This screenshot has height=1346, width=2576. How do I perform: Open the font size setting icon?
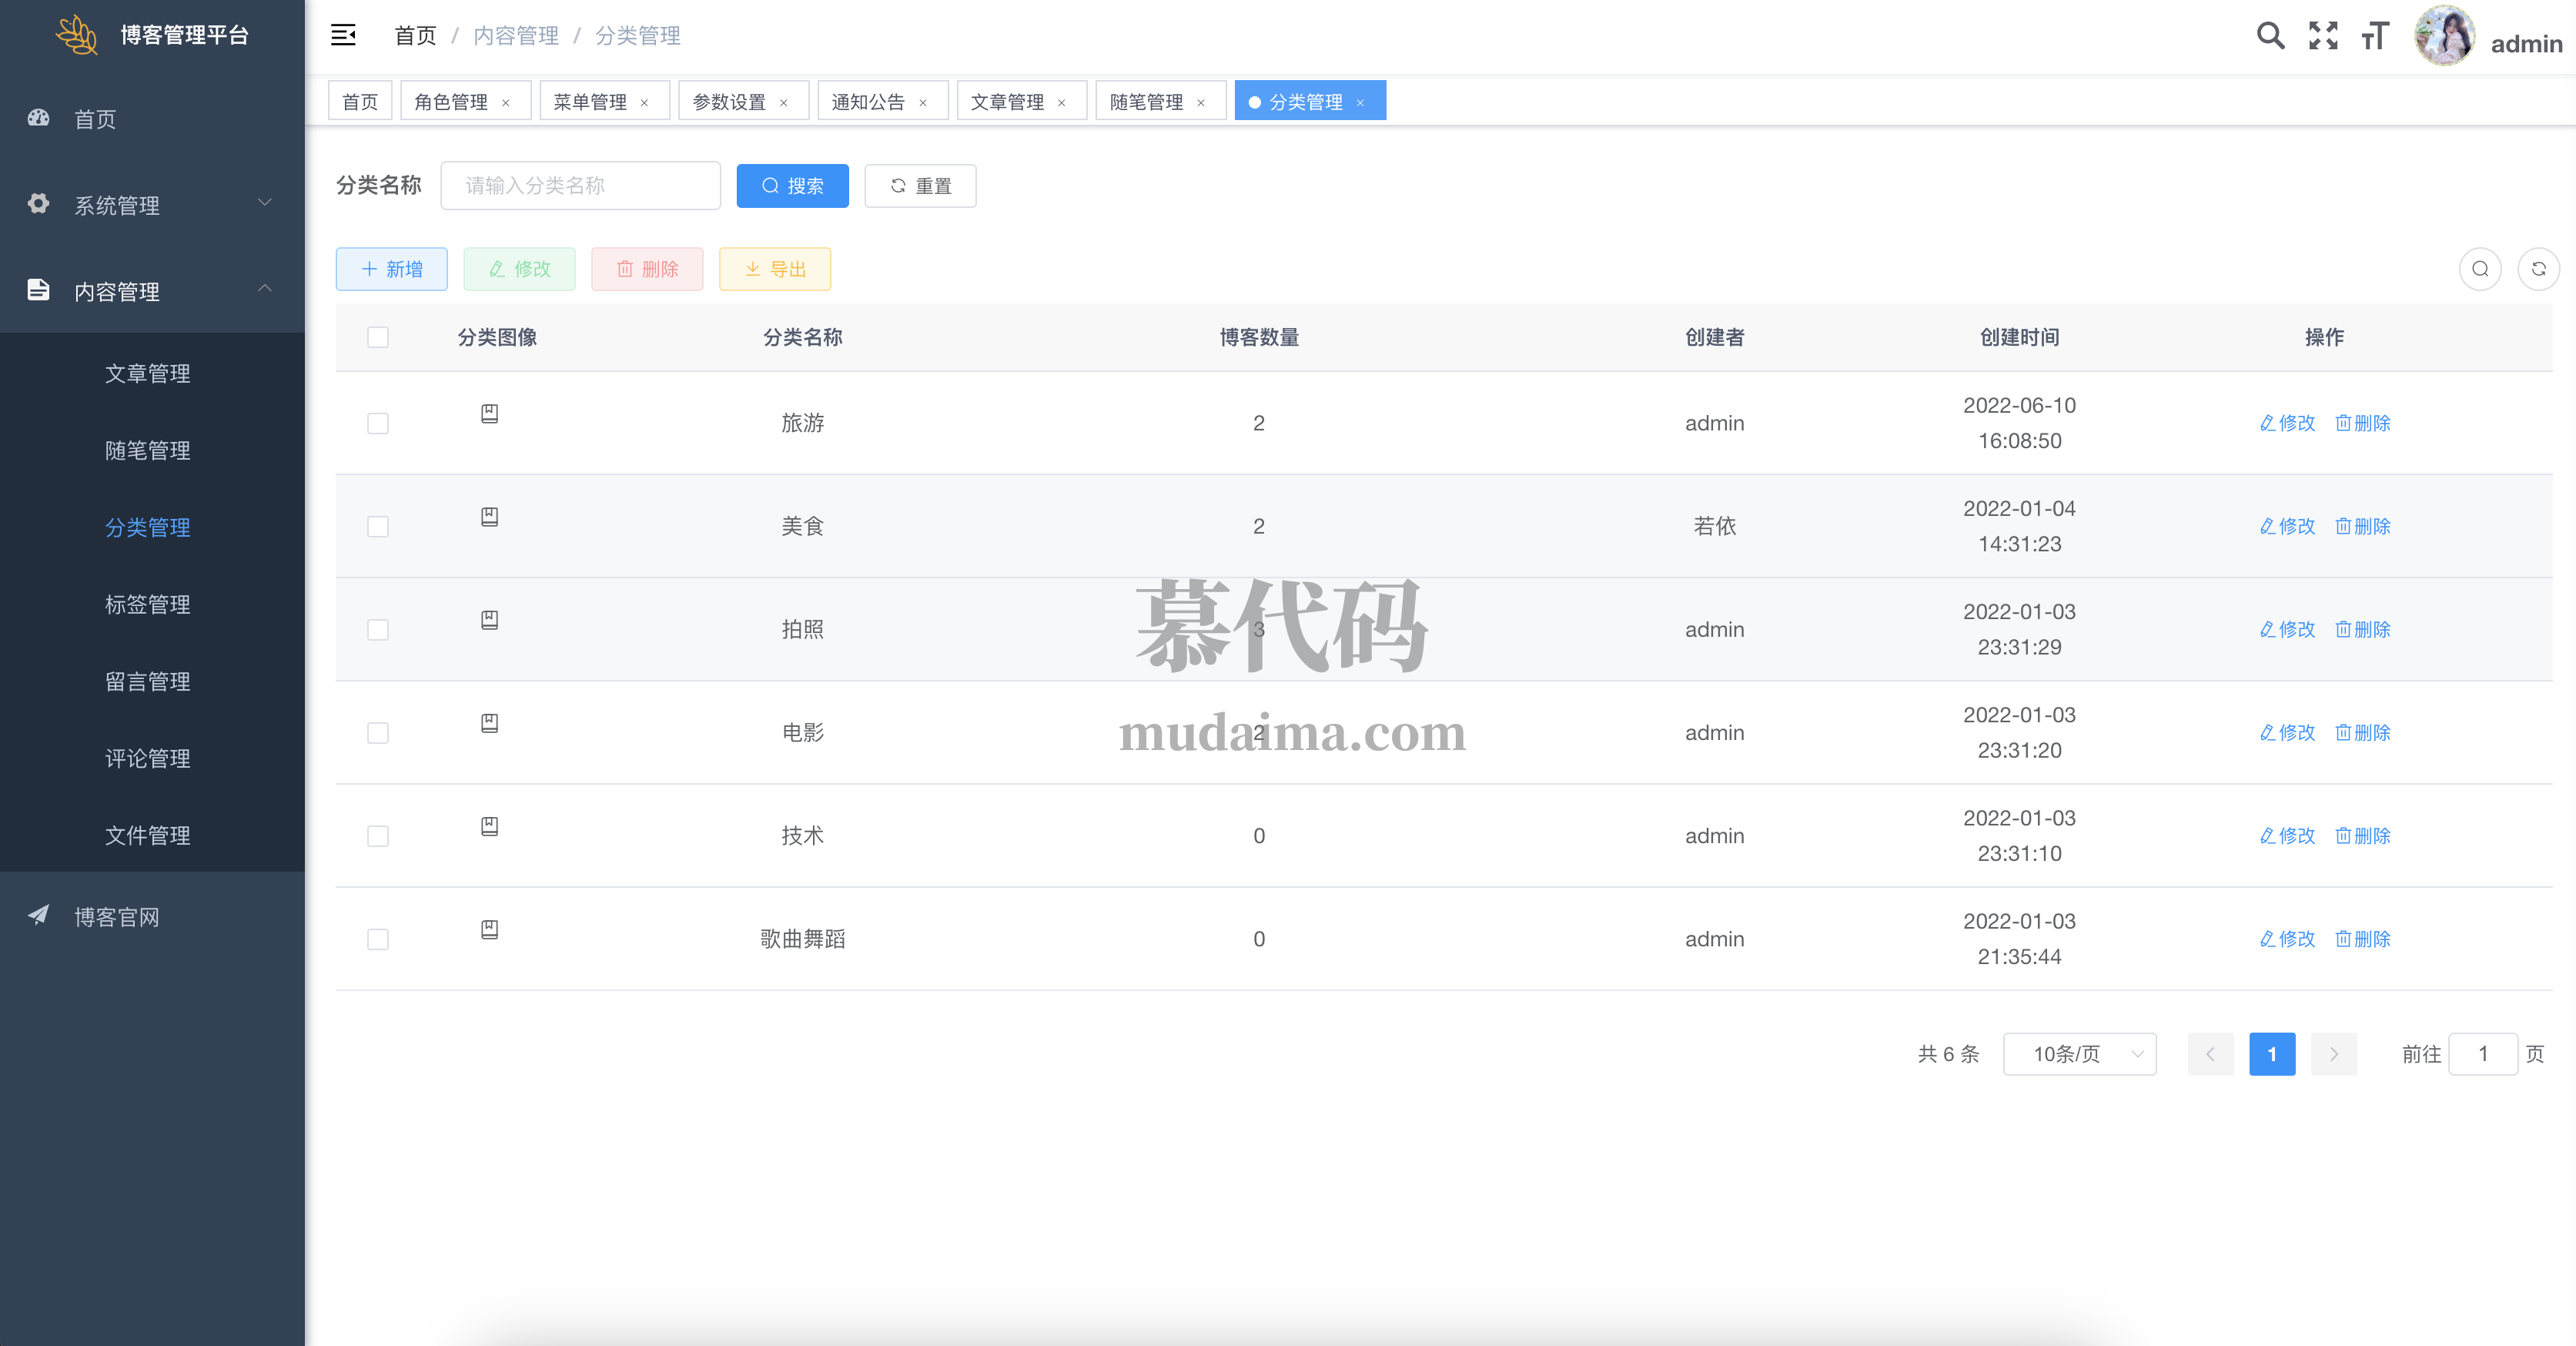tap(2375, 36)
